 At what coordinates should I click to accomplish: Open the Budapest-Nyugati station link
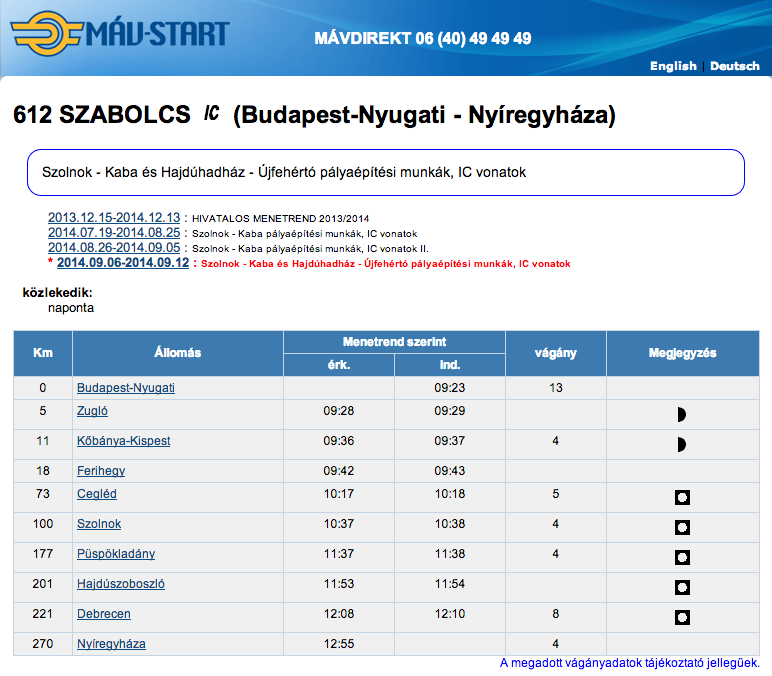tap(126, 388)
